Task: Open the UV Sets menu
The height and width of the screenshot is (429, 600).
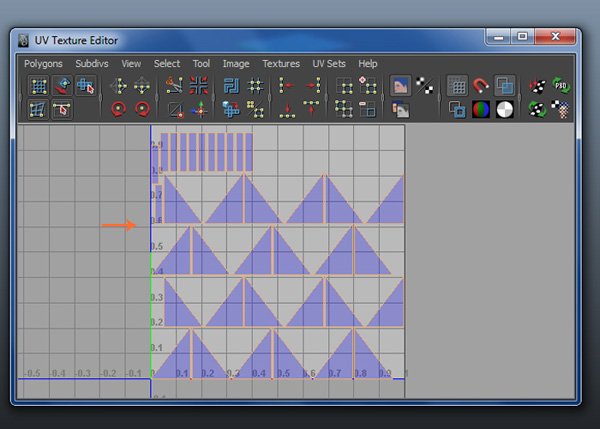Action: pyautogui.click(x=327, y=63)
